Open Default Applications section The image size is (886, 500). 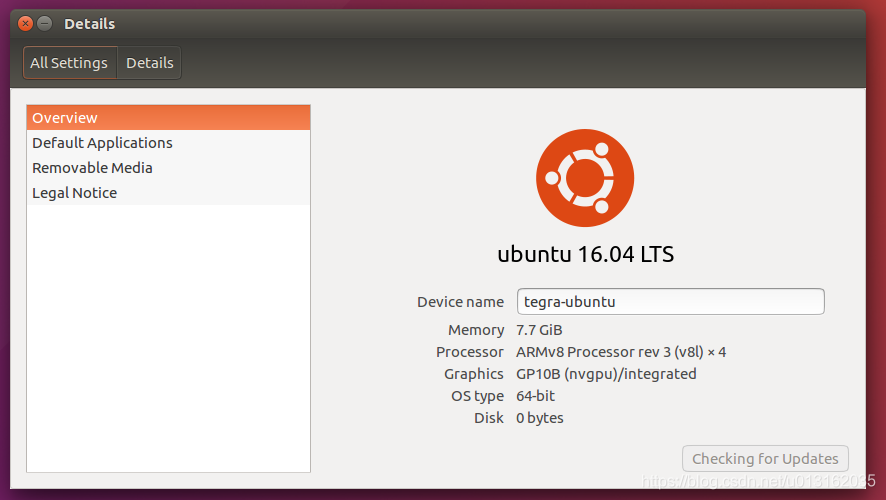168,143
